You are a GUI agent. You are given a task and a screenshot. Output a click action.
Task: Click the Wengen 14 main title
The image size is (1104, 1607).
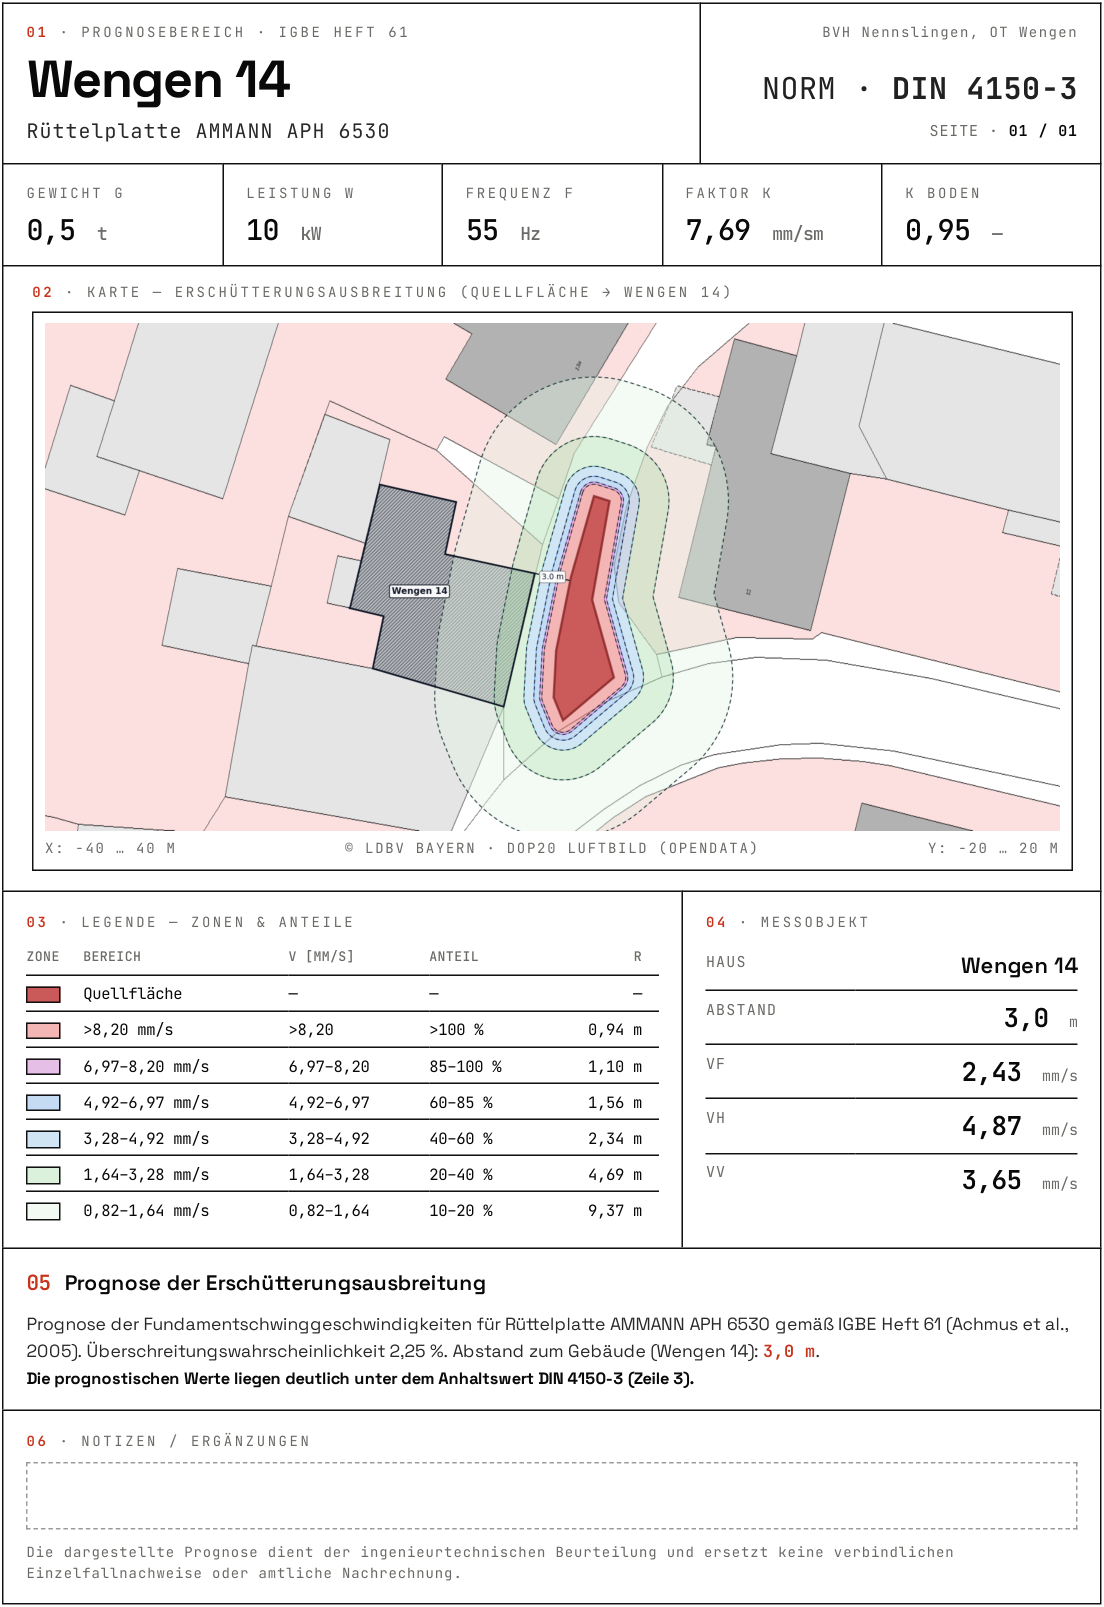[159, 80]
